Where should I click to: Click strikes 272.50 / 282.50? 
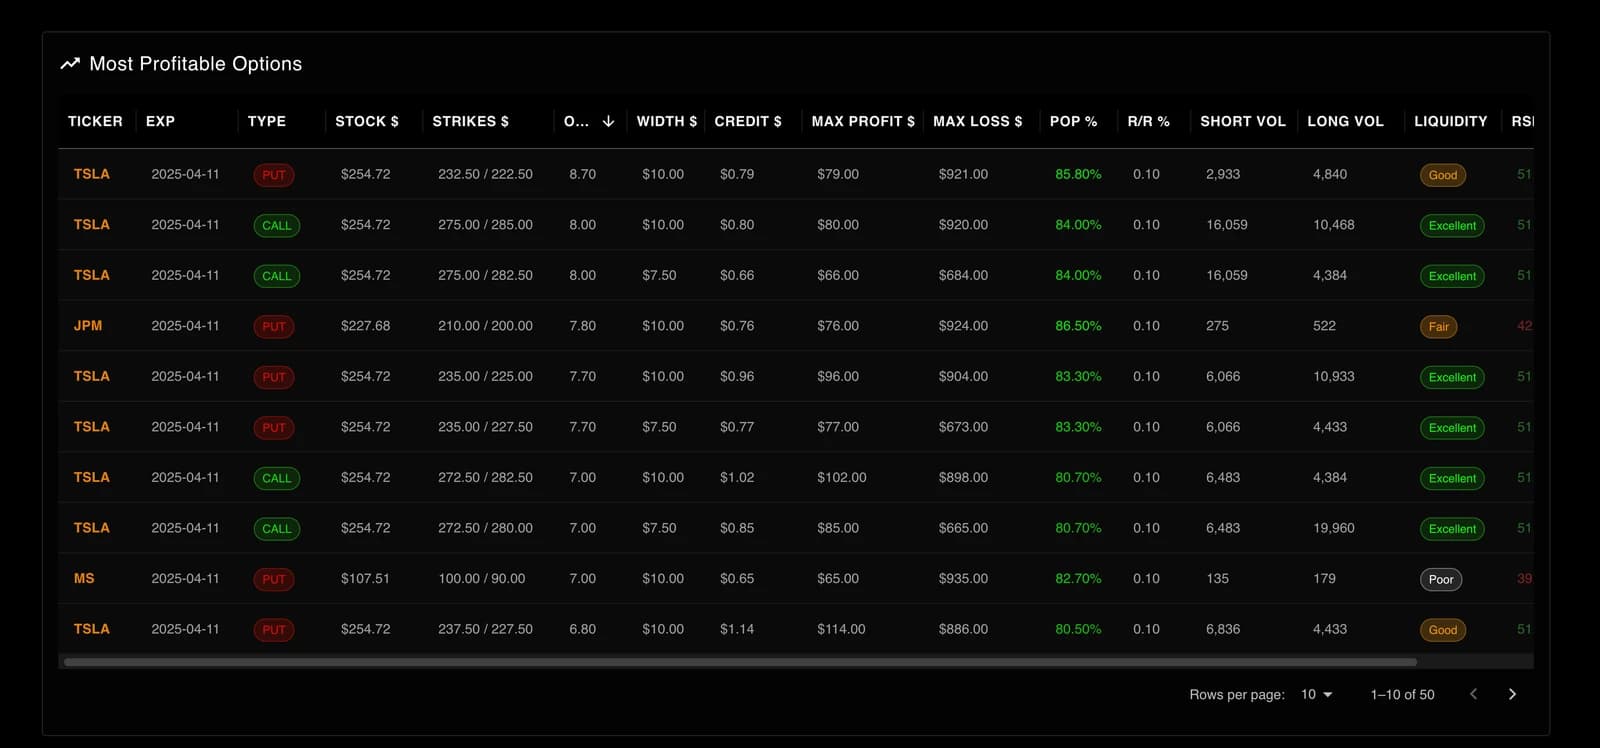(485, 478)
